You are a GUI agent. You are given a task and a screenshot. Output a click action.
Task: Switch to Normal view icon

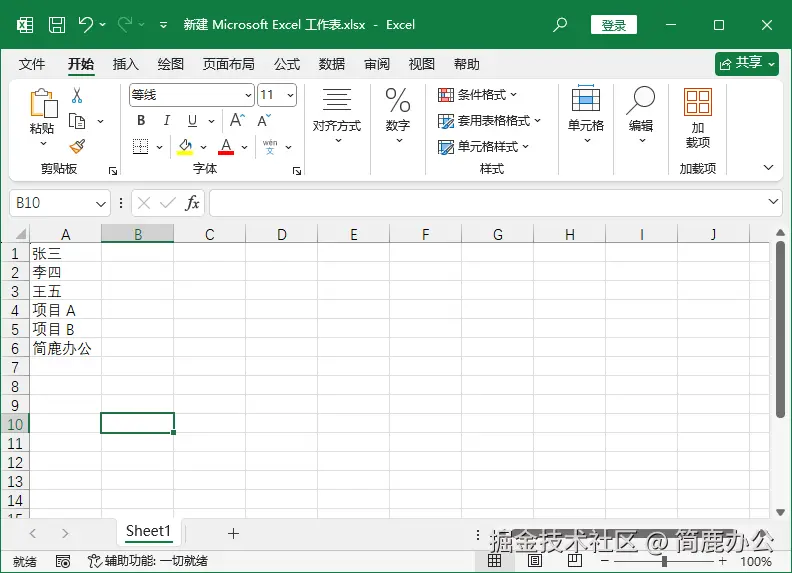pyautogui.click(x=494, y=560)
